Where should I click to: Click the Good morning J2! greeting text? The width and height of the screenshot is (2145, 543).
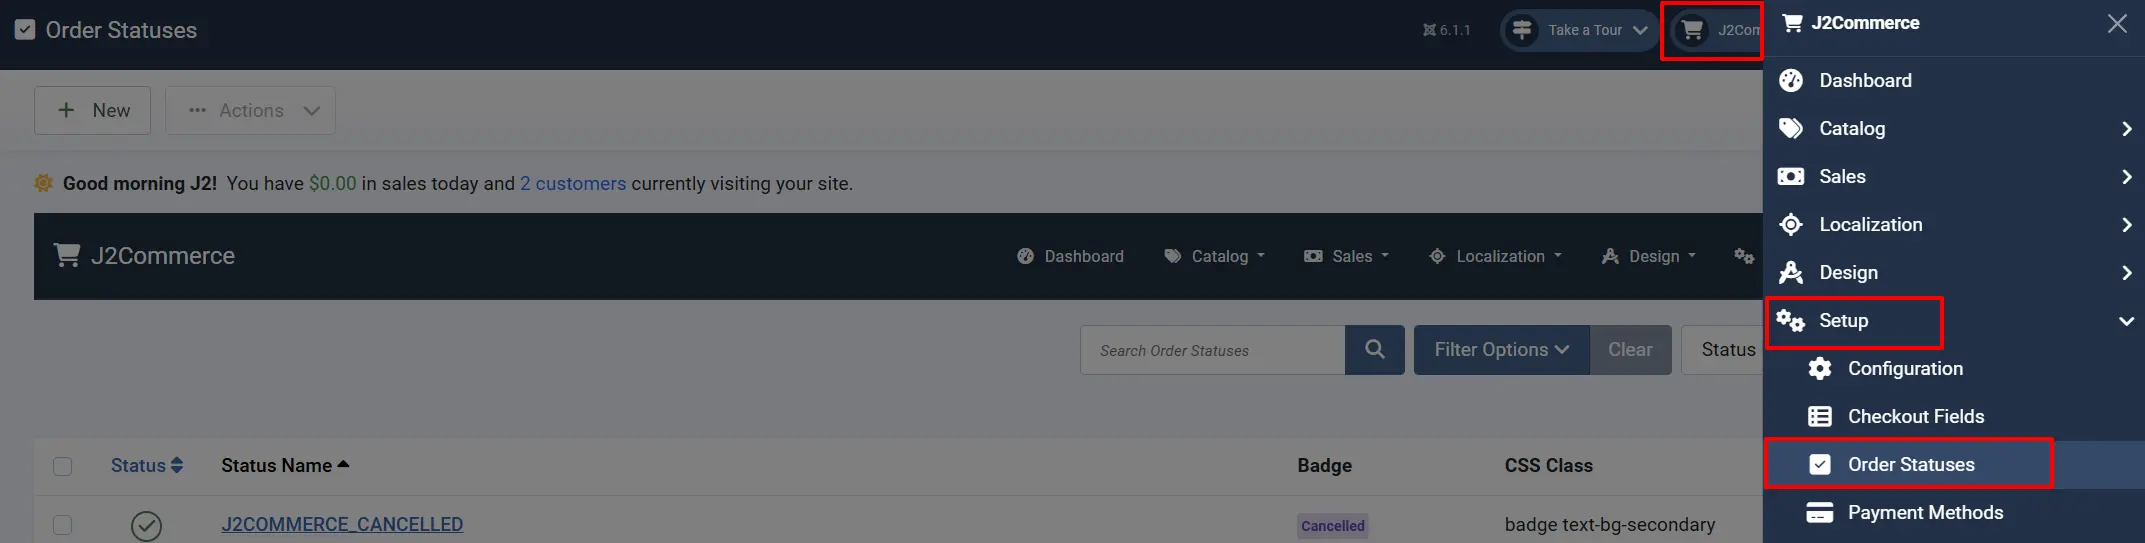point(139,184)
